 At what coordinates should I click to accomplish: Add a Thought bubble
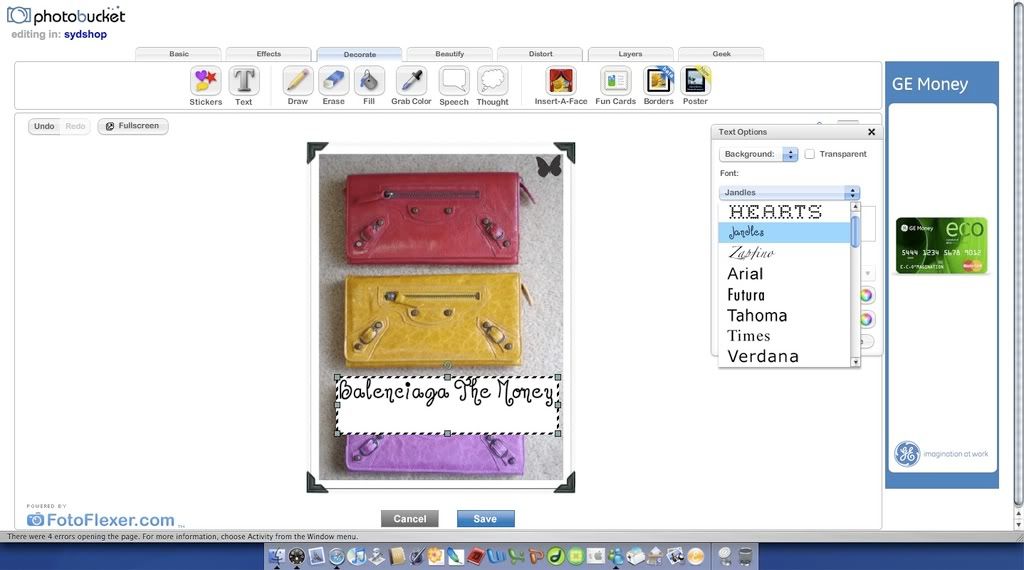tap(492, 86)
